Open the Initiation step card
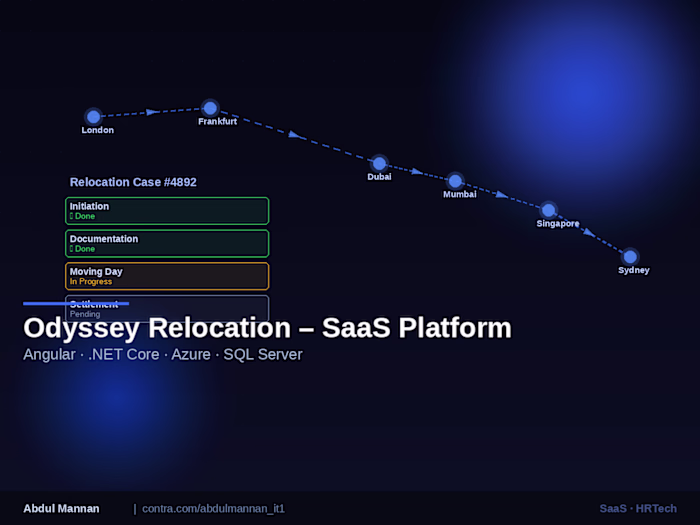The width and height of the screenshot is (700, 525). coord(167,211)
